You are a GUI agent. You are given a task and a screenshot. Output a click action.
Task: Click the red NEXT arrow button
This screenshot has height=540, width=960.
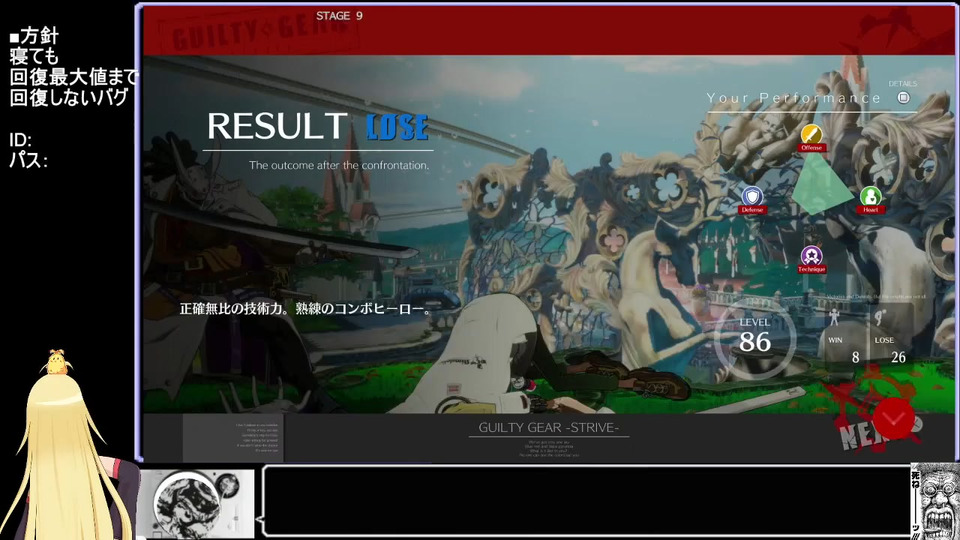(x=893, y=419)
